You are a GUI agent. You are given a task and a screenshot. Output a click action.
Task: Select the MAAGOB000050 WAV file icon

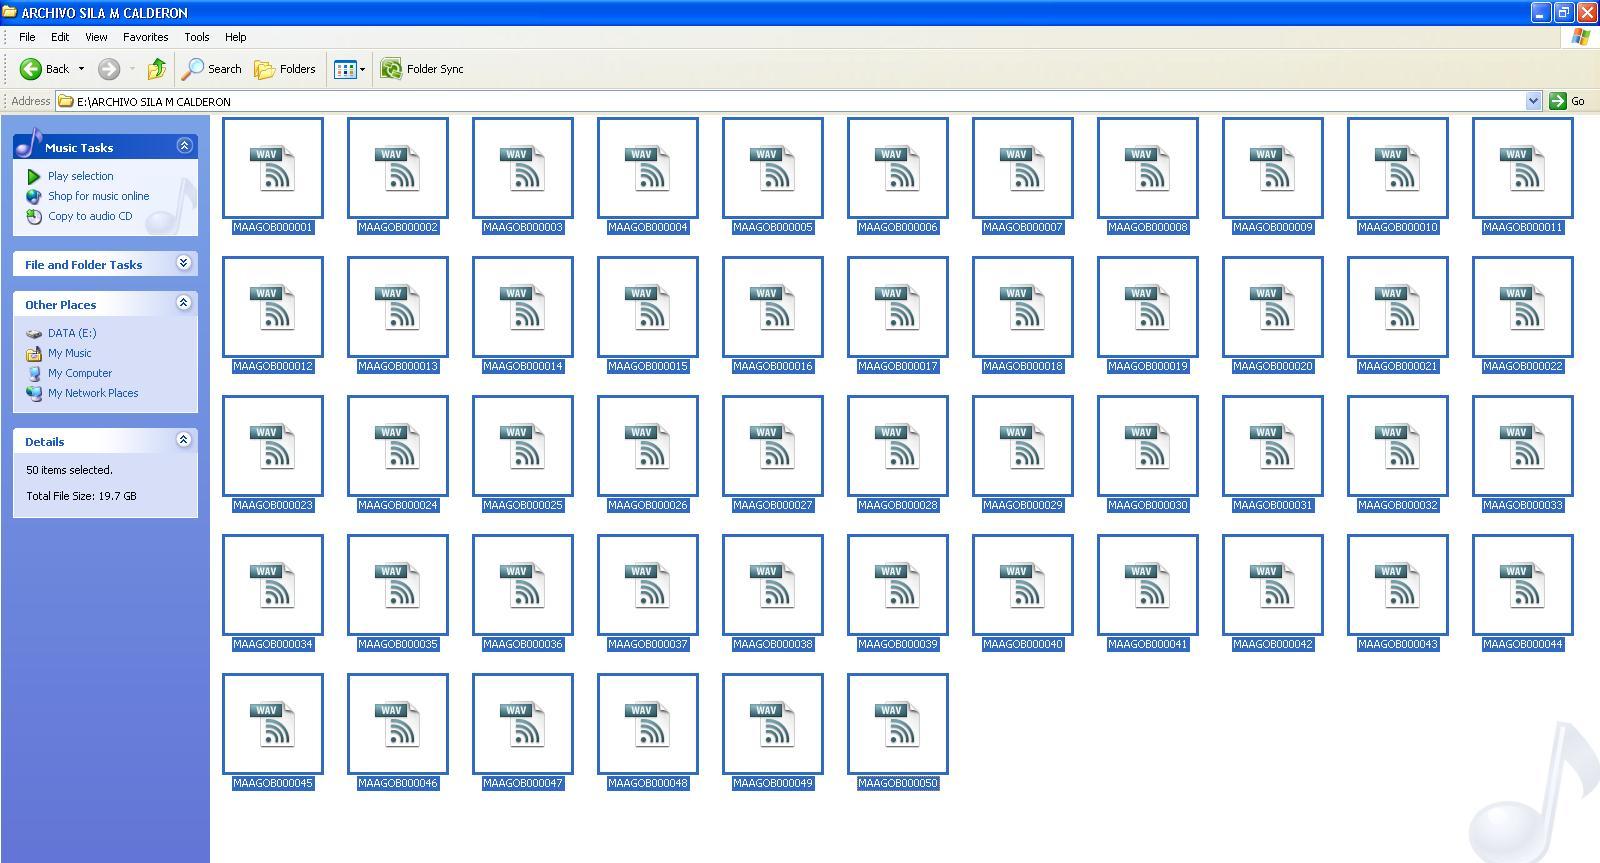(x=898, y=724)
